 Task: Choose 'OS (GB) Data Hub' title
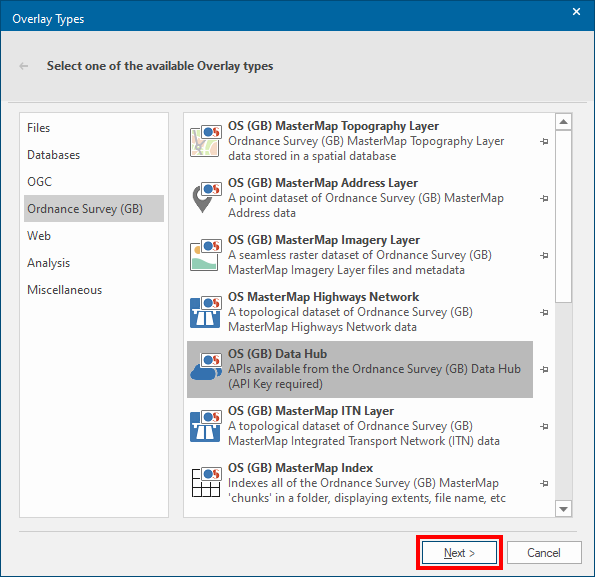[x=277, y=354]
